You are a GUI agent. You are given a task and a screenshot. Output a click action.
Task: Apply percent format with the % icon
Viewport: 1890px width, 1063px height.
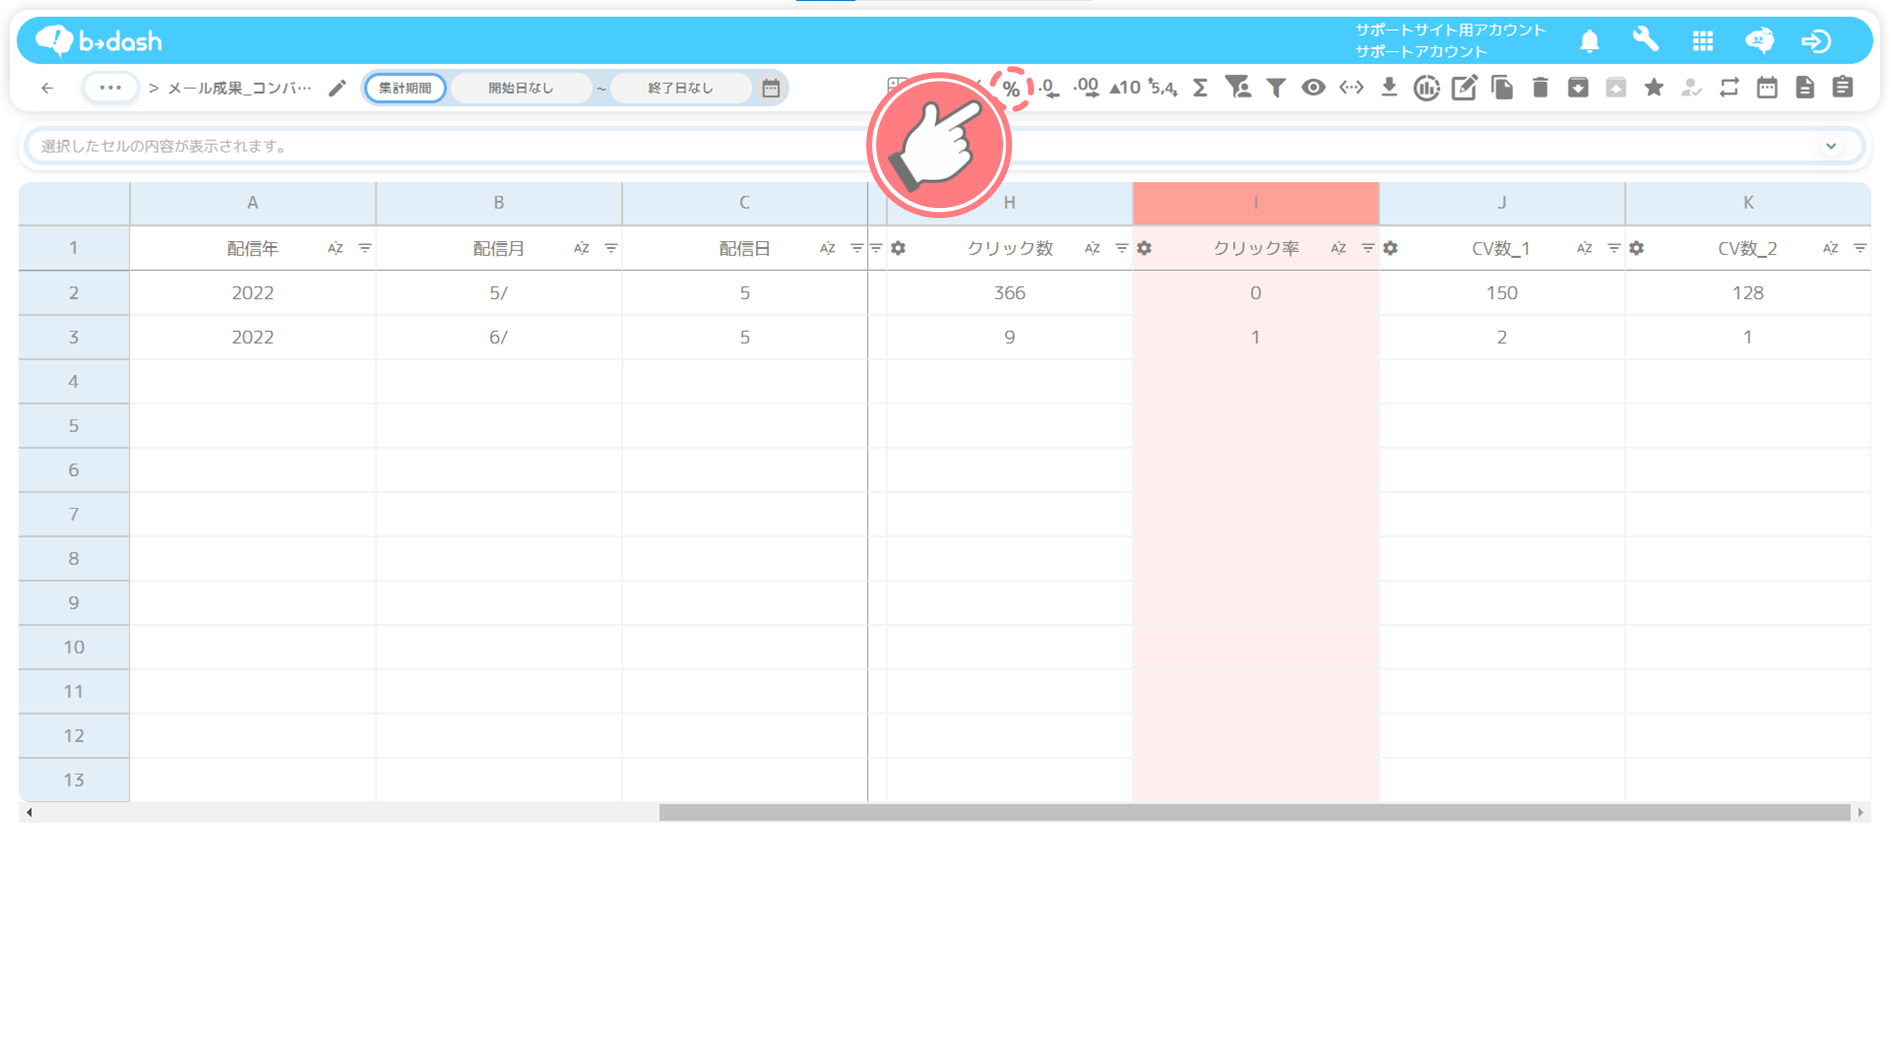point(1011,89)
